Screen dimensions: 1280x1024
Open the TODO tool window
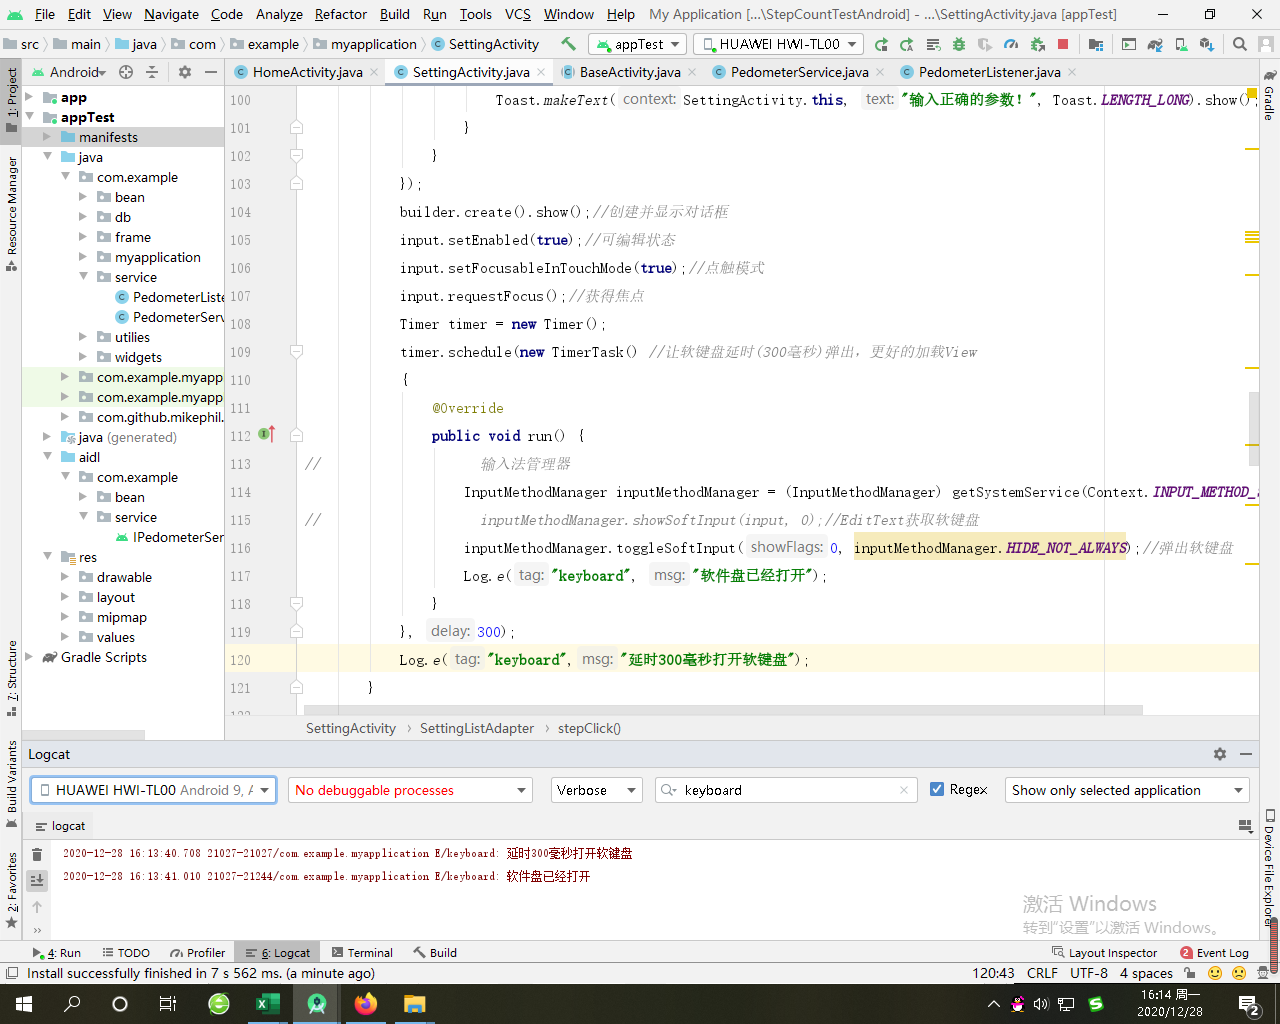[x=125, y=953]
